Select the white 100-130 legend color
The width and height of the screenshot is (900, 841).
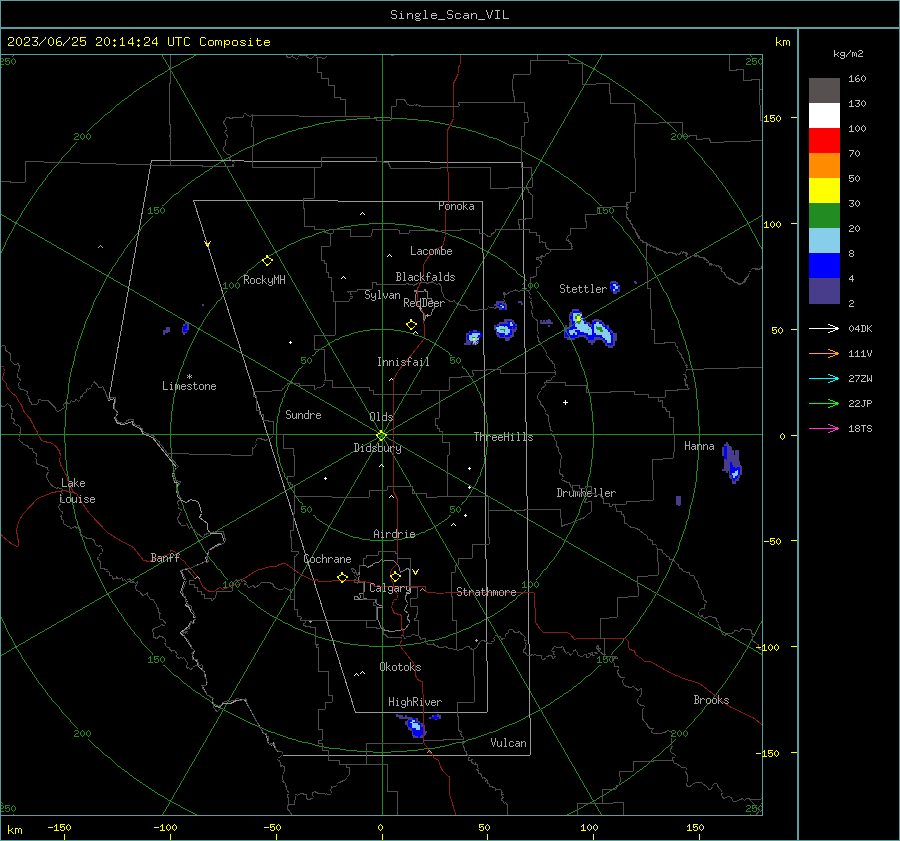pyautogui.click(x=824, y=116)
